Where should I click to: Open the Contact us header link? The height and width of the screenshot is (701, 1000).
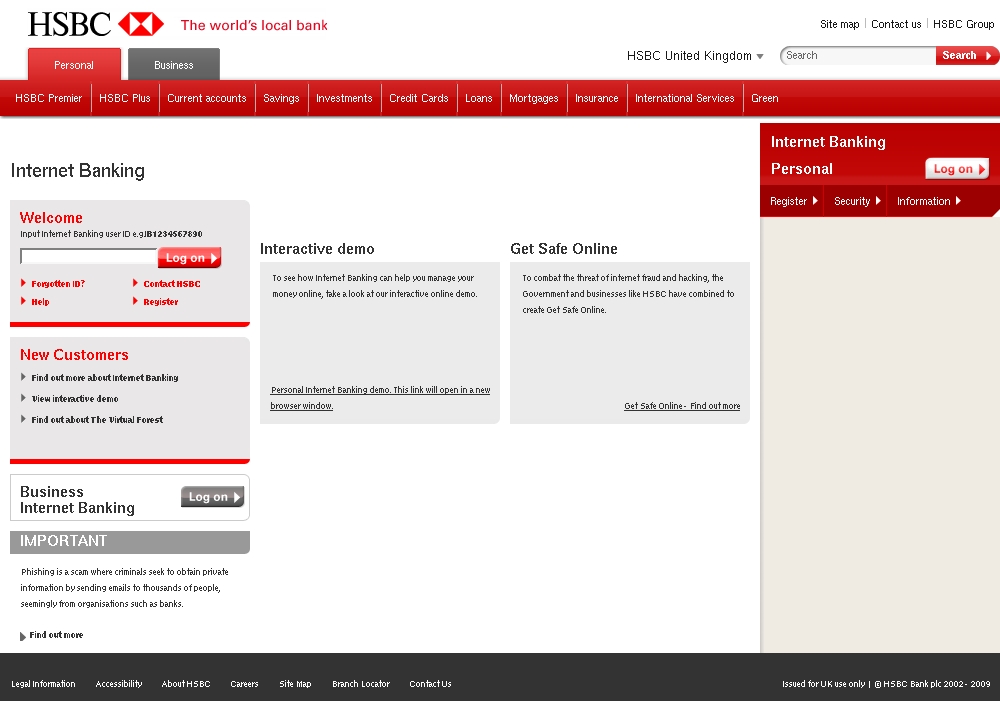coord(896,24)
